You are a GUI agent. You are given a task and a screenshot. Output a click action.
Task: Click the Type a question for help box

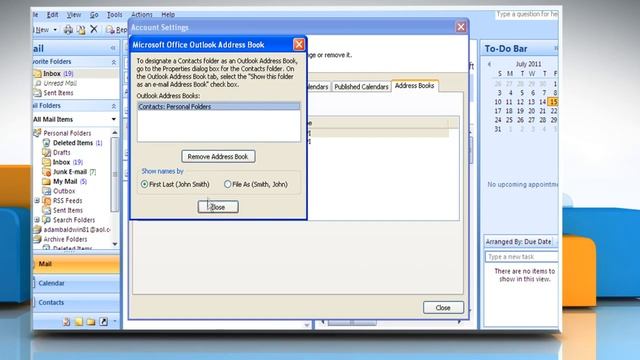pyautogui.click(x=527, y=14)
